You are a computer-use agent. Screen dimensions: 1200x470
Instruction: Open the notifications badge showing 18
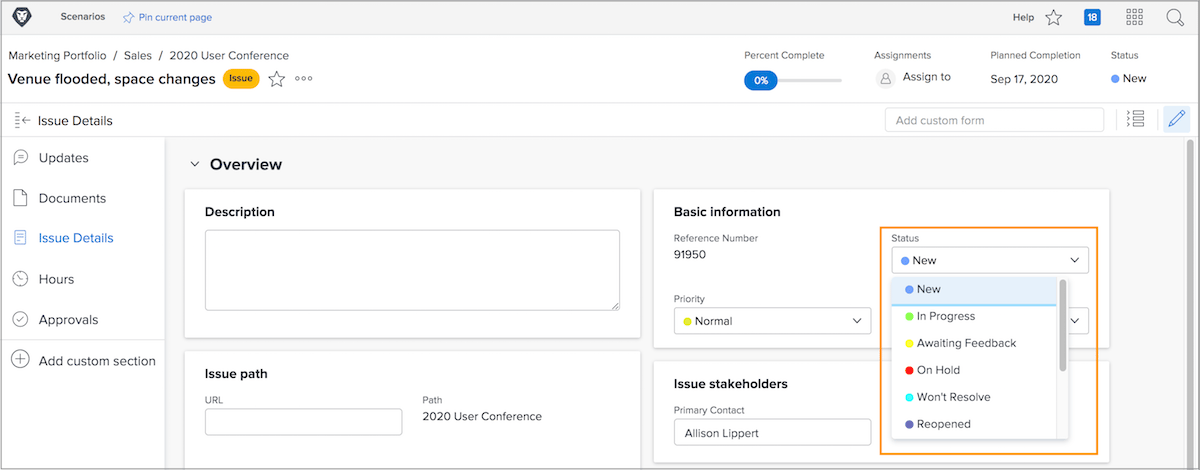(x=1092, y=17)
